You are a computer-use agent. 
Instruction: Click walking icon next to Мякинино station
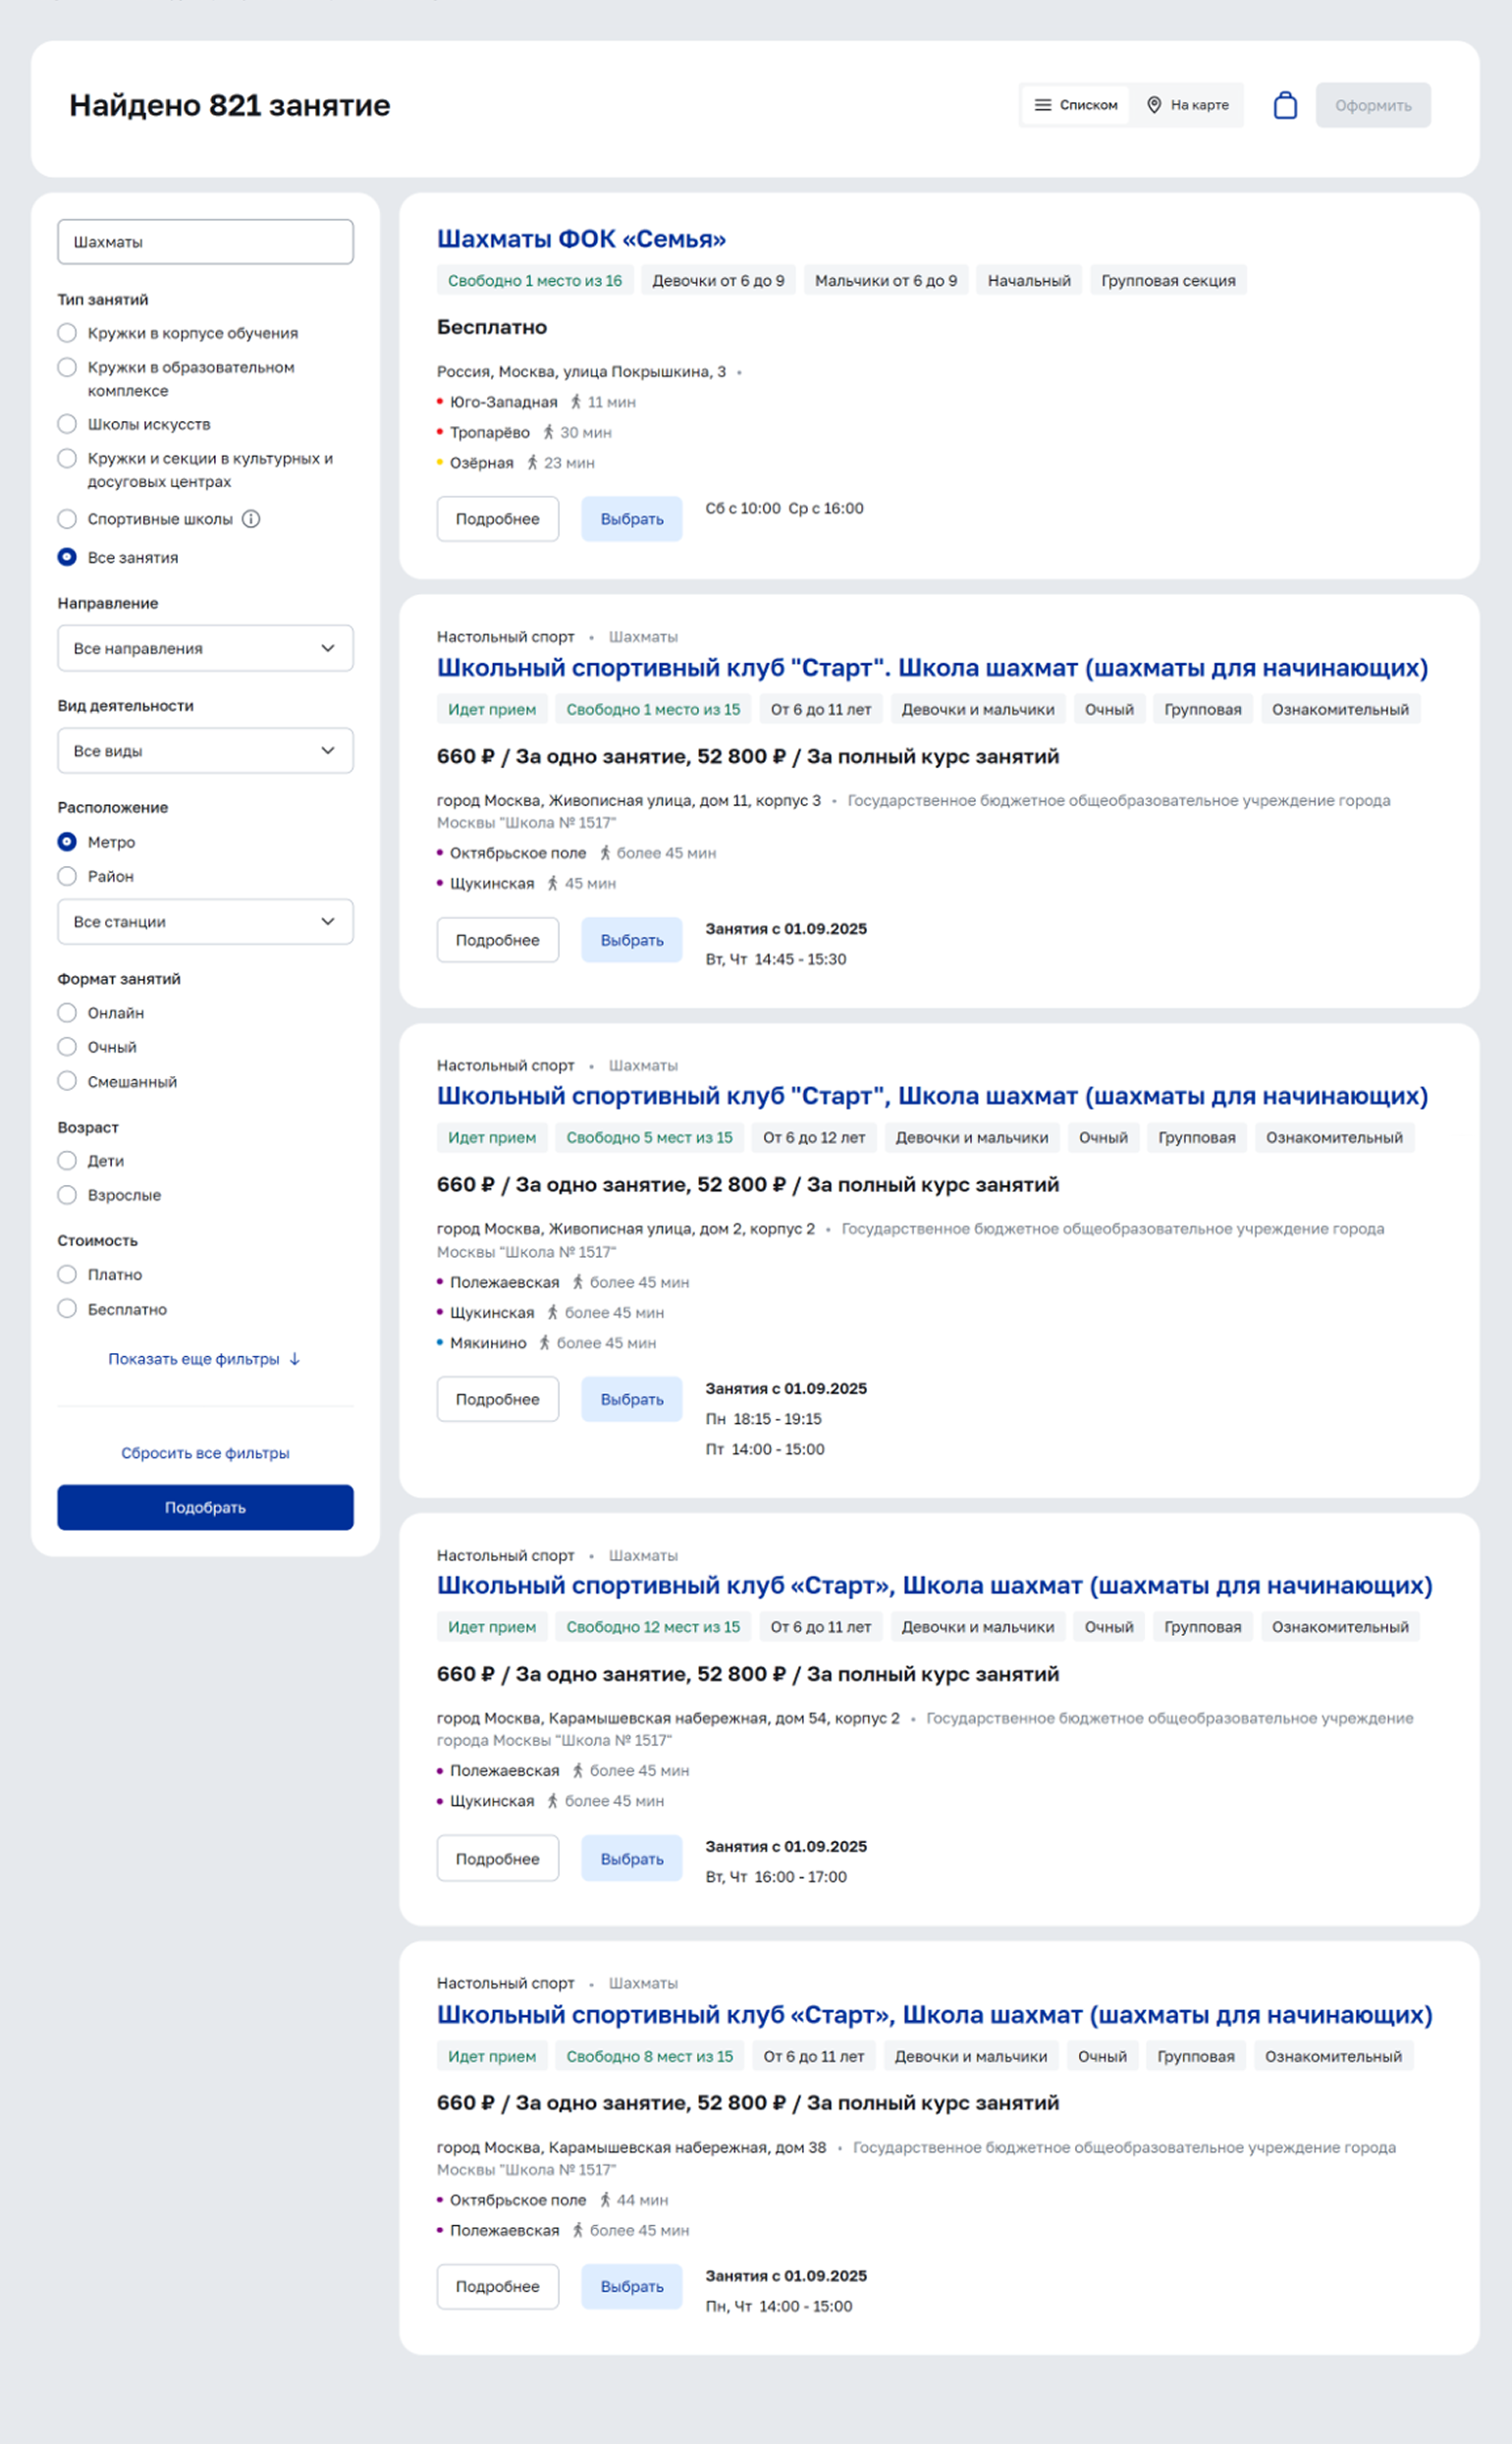(544, 1343)
